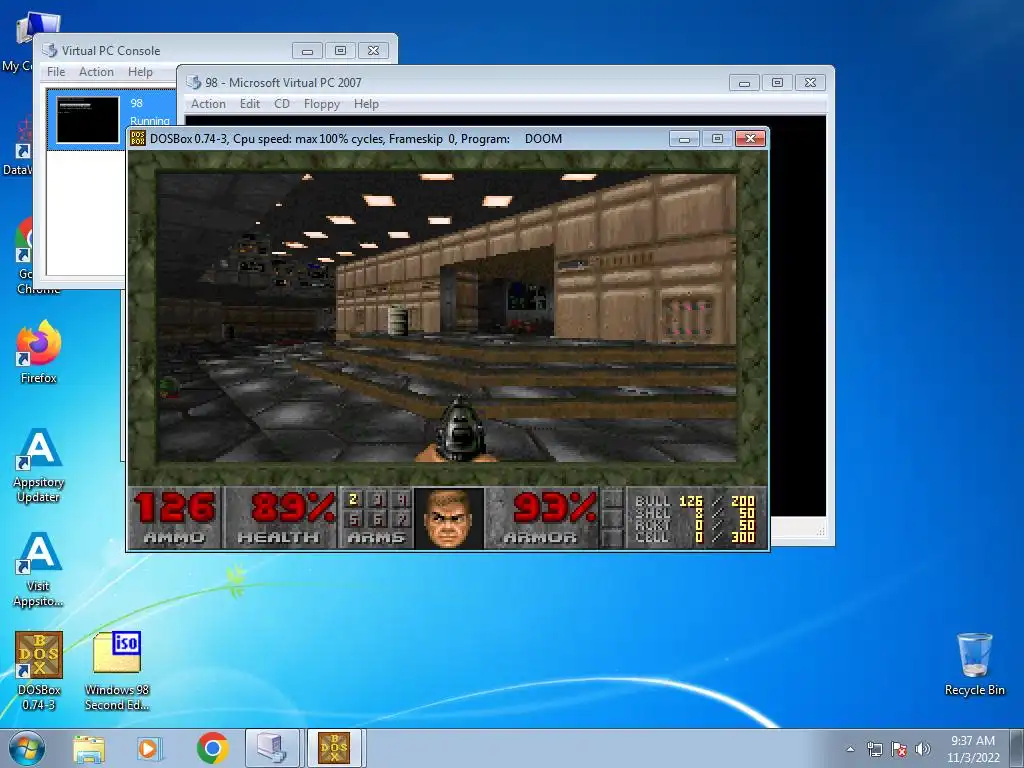Click the Virtual PC 2007 title bar icon
The height and width of the screenshot is (768, 1024).
click(x=194, y=82)
